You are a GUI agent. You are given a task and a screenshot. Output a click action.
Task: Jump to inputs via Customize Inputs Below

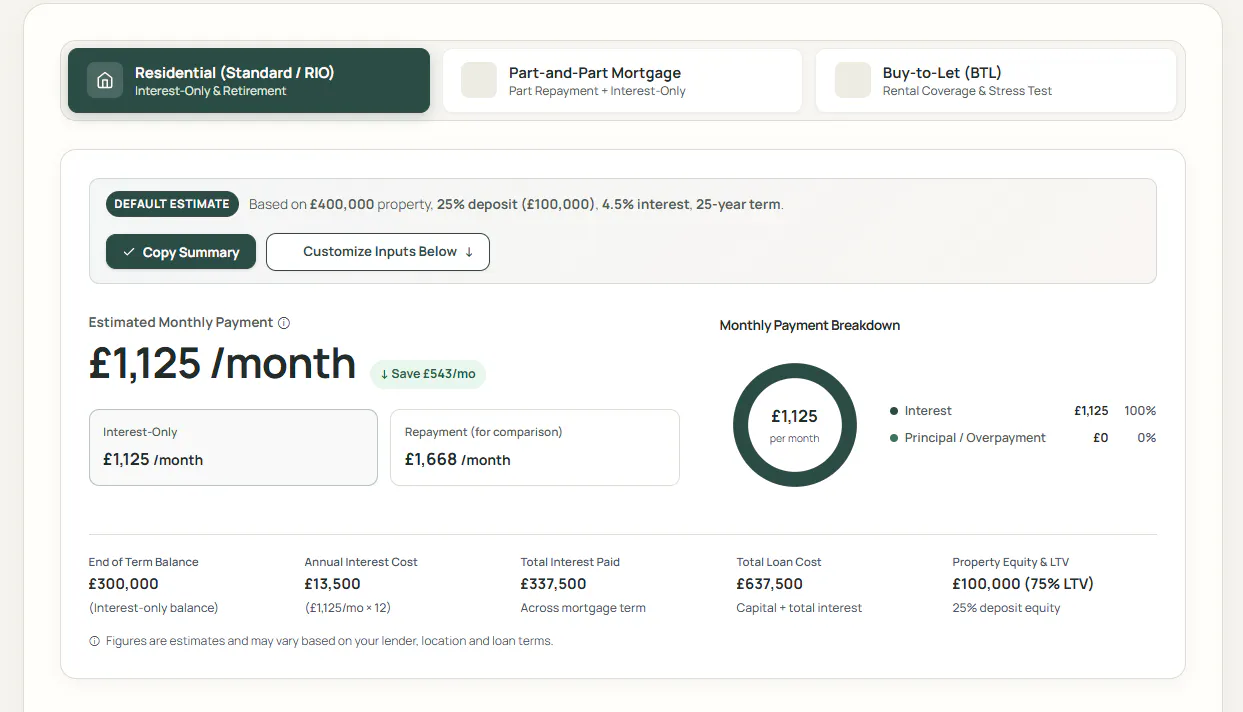coord(378,252)
